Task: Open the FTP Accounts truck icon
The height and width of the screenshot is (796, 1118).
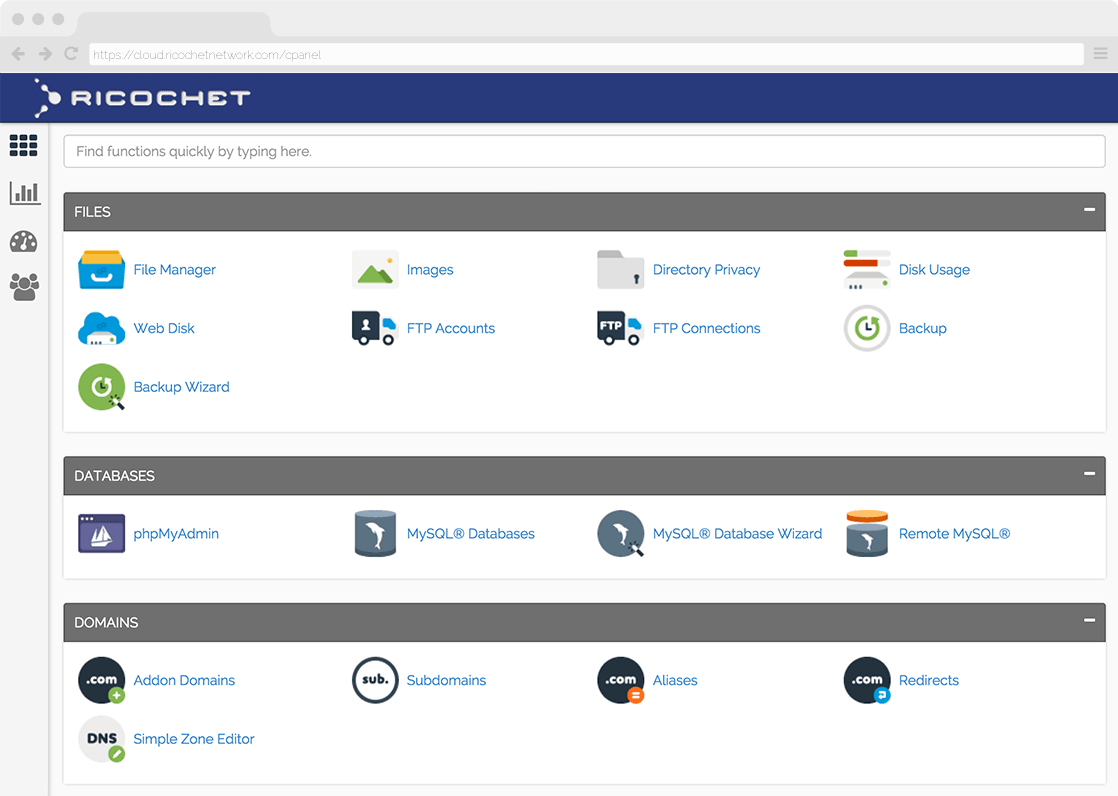Action: click(374, 328)
